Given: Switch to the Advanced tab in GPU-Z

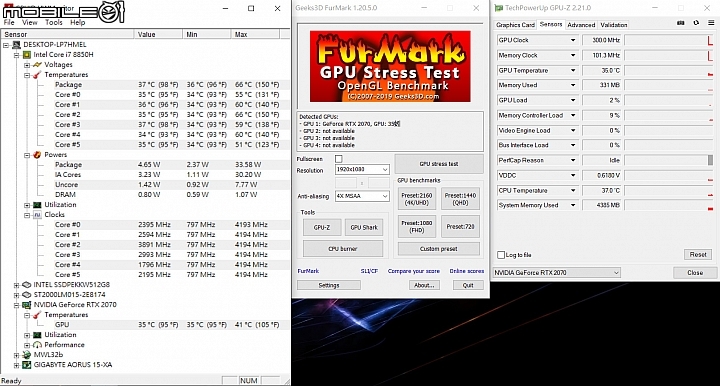Looking at the screenshot, I should click(x=581, y=25).
